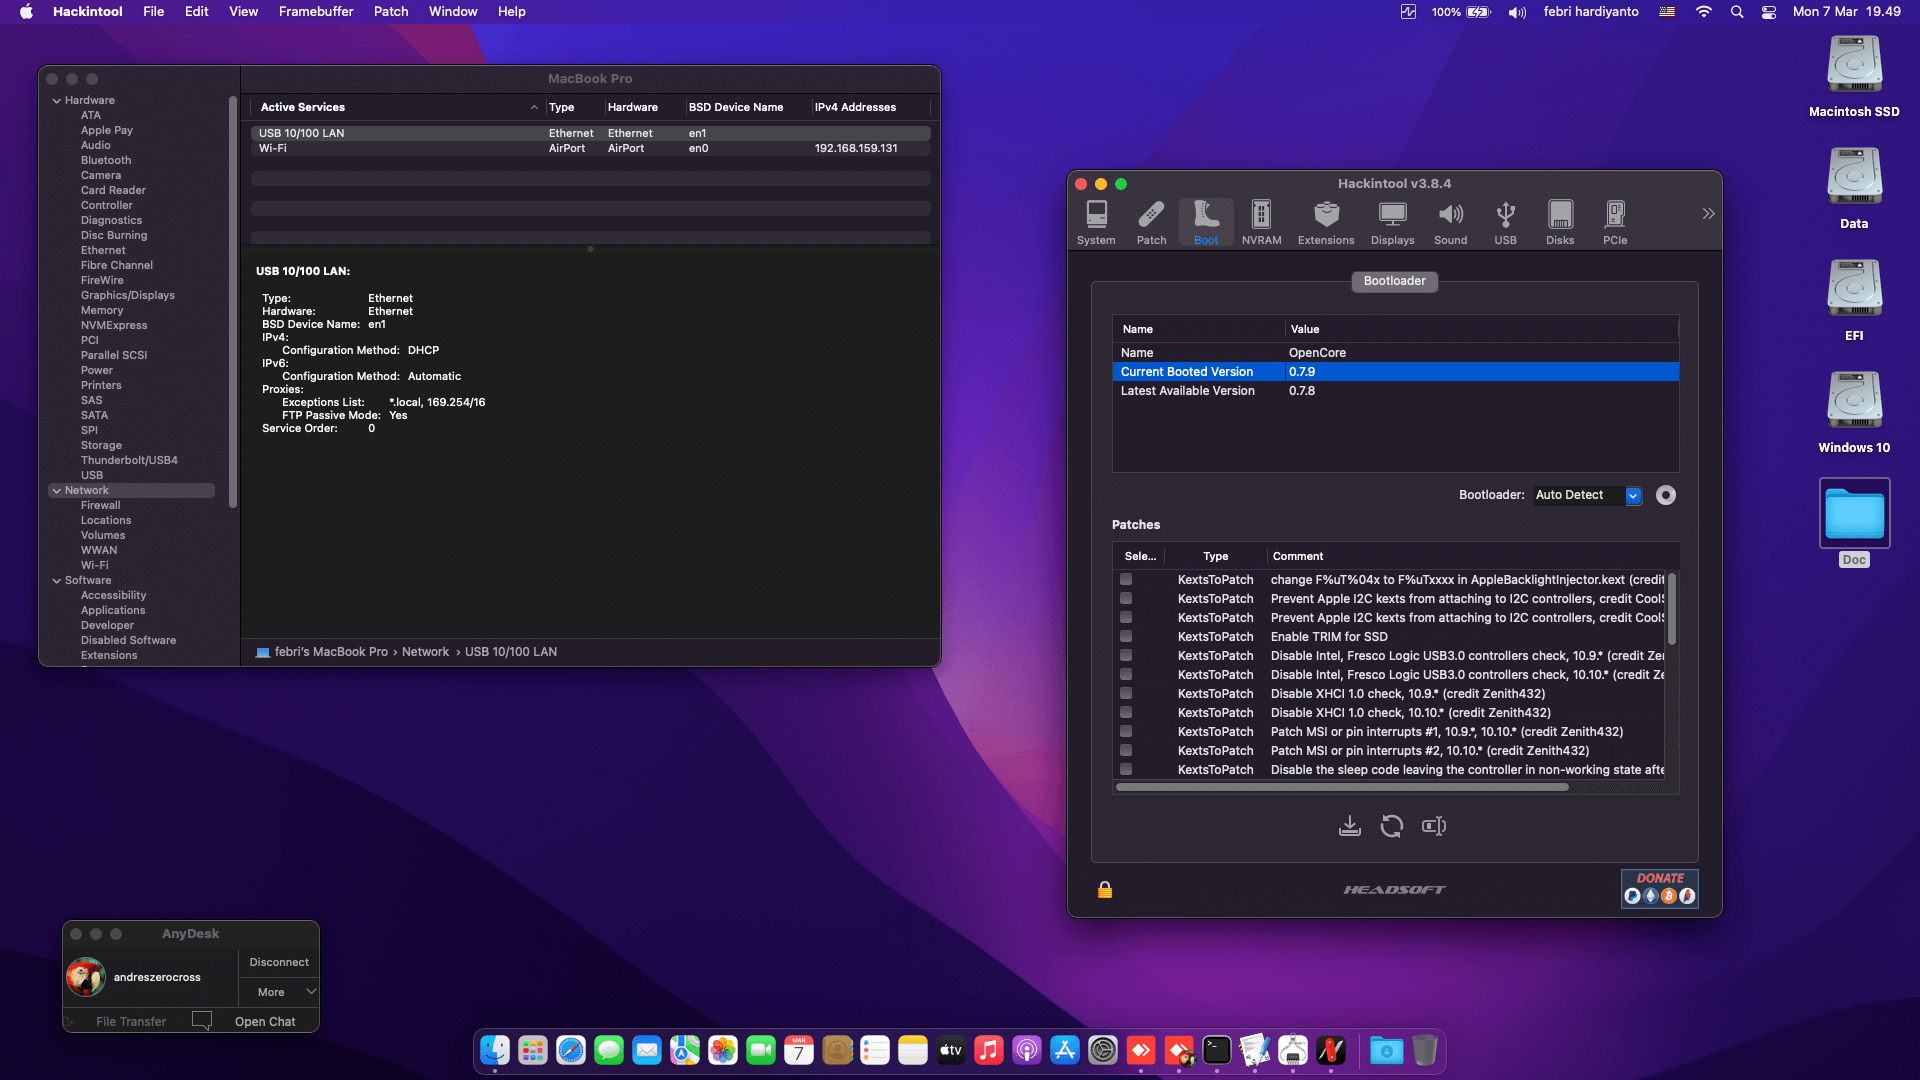Click Disconnect in the AnyDesk window
Viewport: 1920px width, 1080px height.
pyautogui.click(x=279, y=962)
